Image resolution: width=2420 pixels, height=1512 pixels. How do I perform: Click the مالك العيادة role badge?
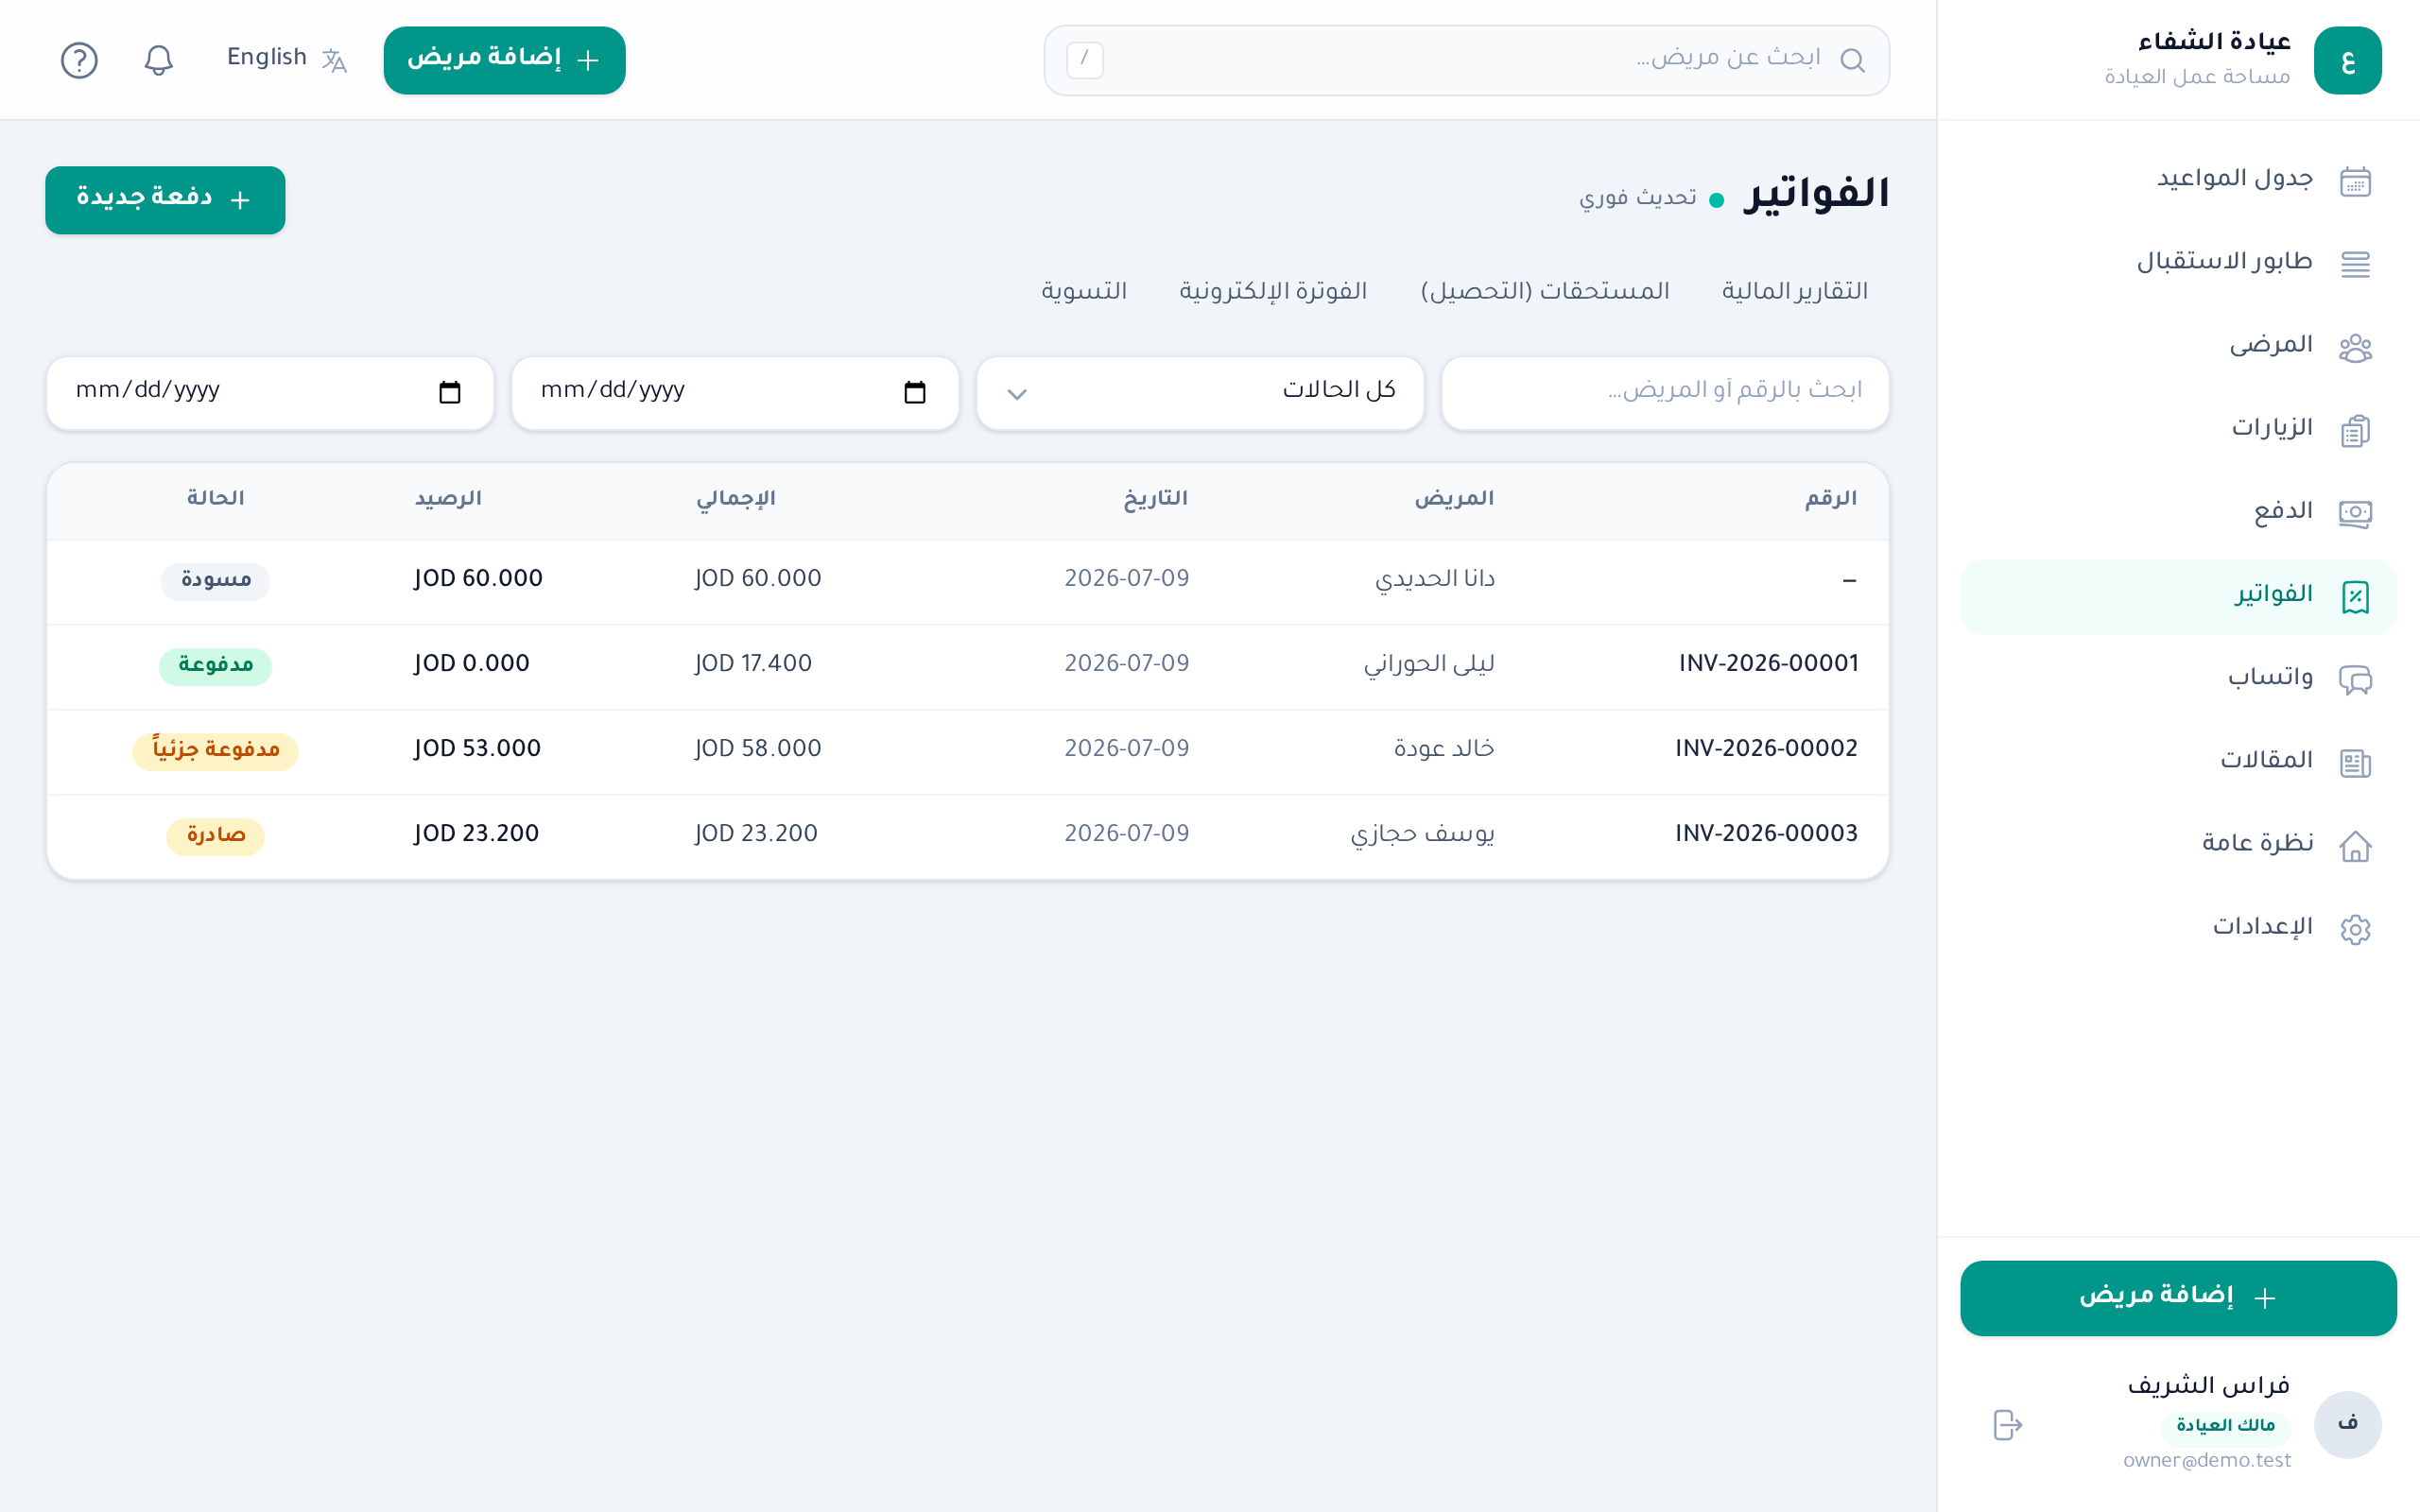pyautogui.click(x=2225, y=1426)
